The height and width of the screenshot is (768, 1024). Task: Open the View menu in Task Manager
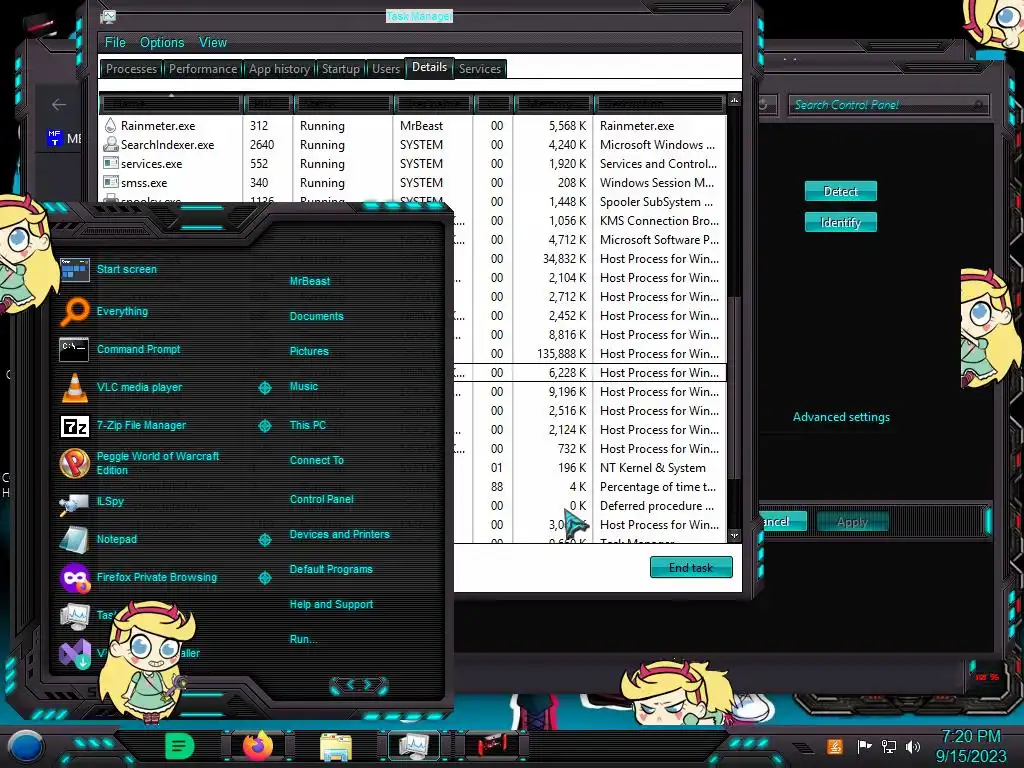click(213, 42)
